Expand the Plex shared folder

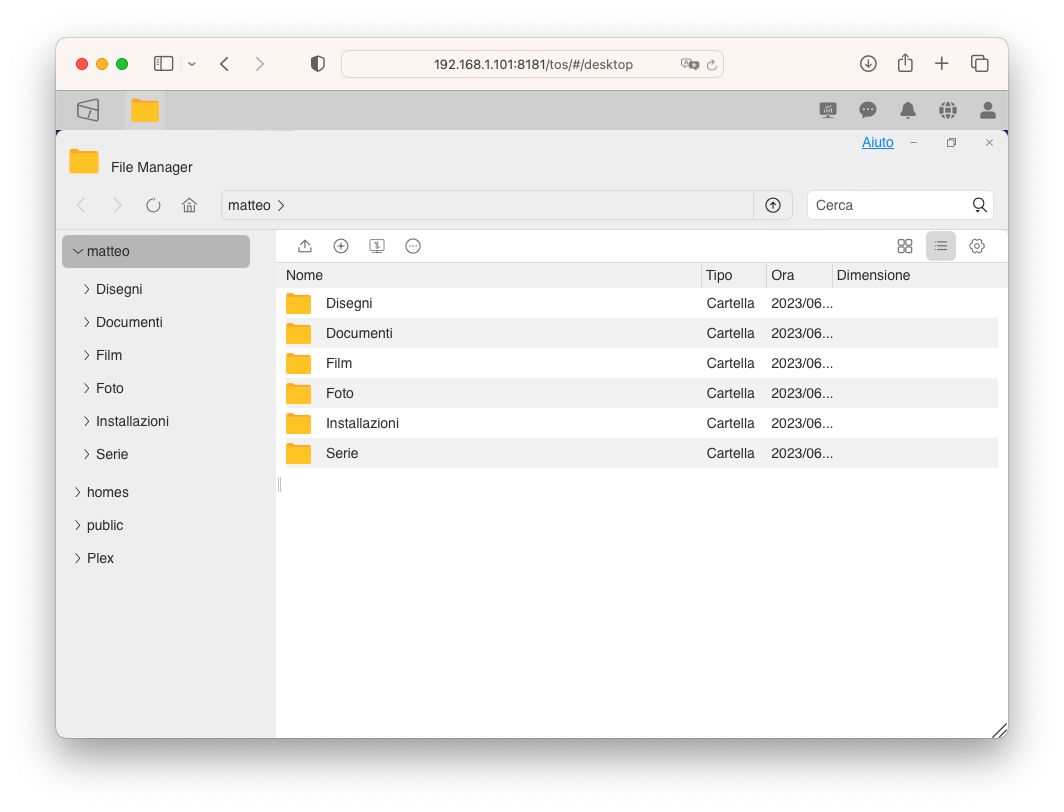[78, 558]
